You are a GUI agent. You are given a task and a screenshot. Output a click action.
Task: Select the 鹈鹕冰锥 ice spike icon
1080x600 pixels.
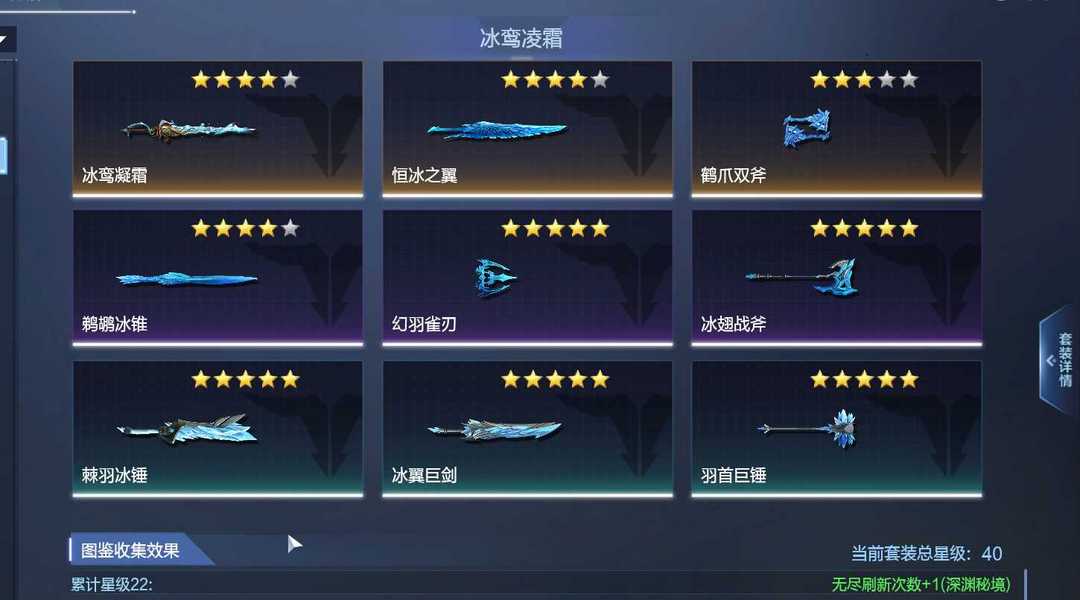tap(187, 279)
